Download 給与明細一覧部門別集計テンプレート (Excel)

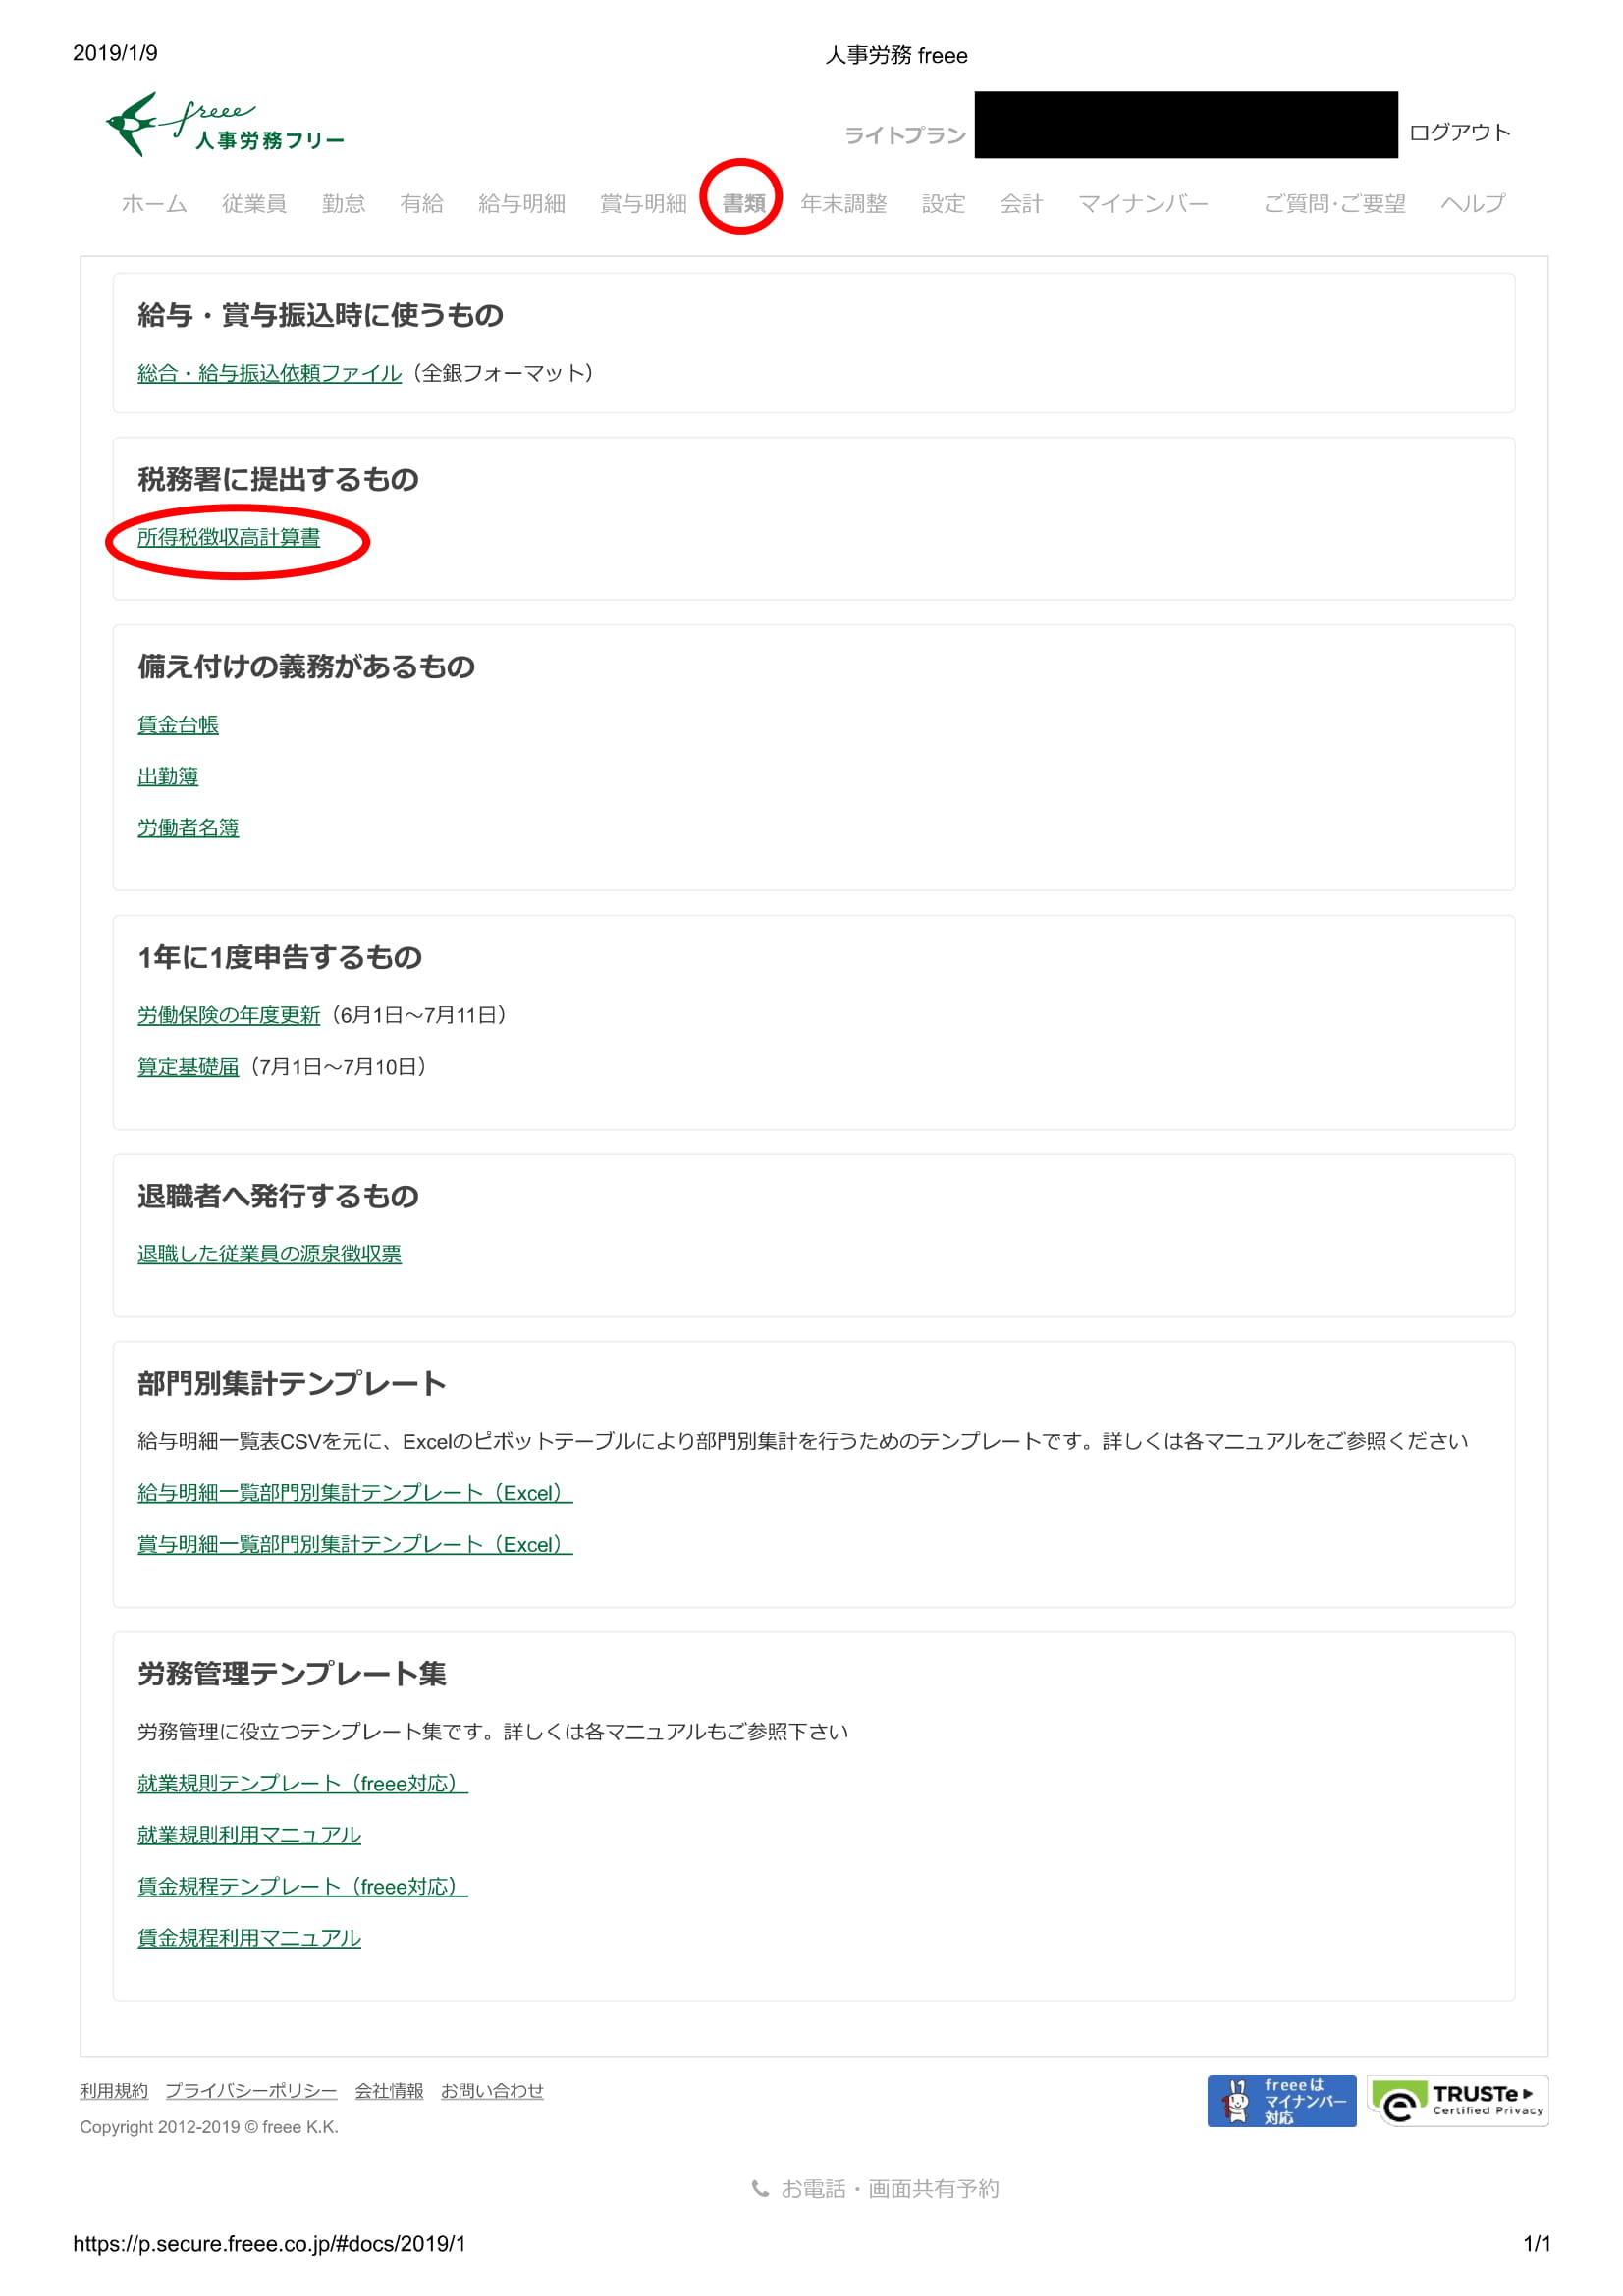(355, 1493)
